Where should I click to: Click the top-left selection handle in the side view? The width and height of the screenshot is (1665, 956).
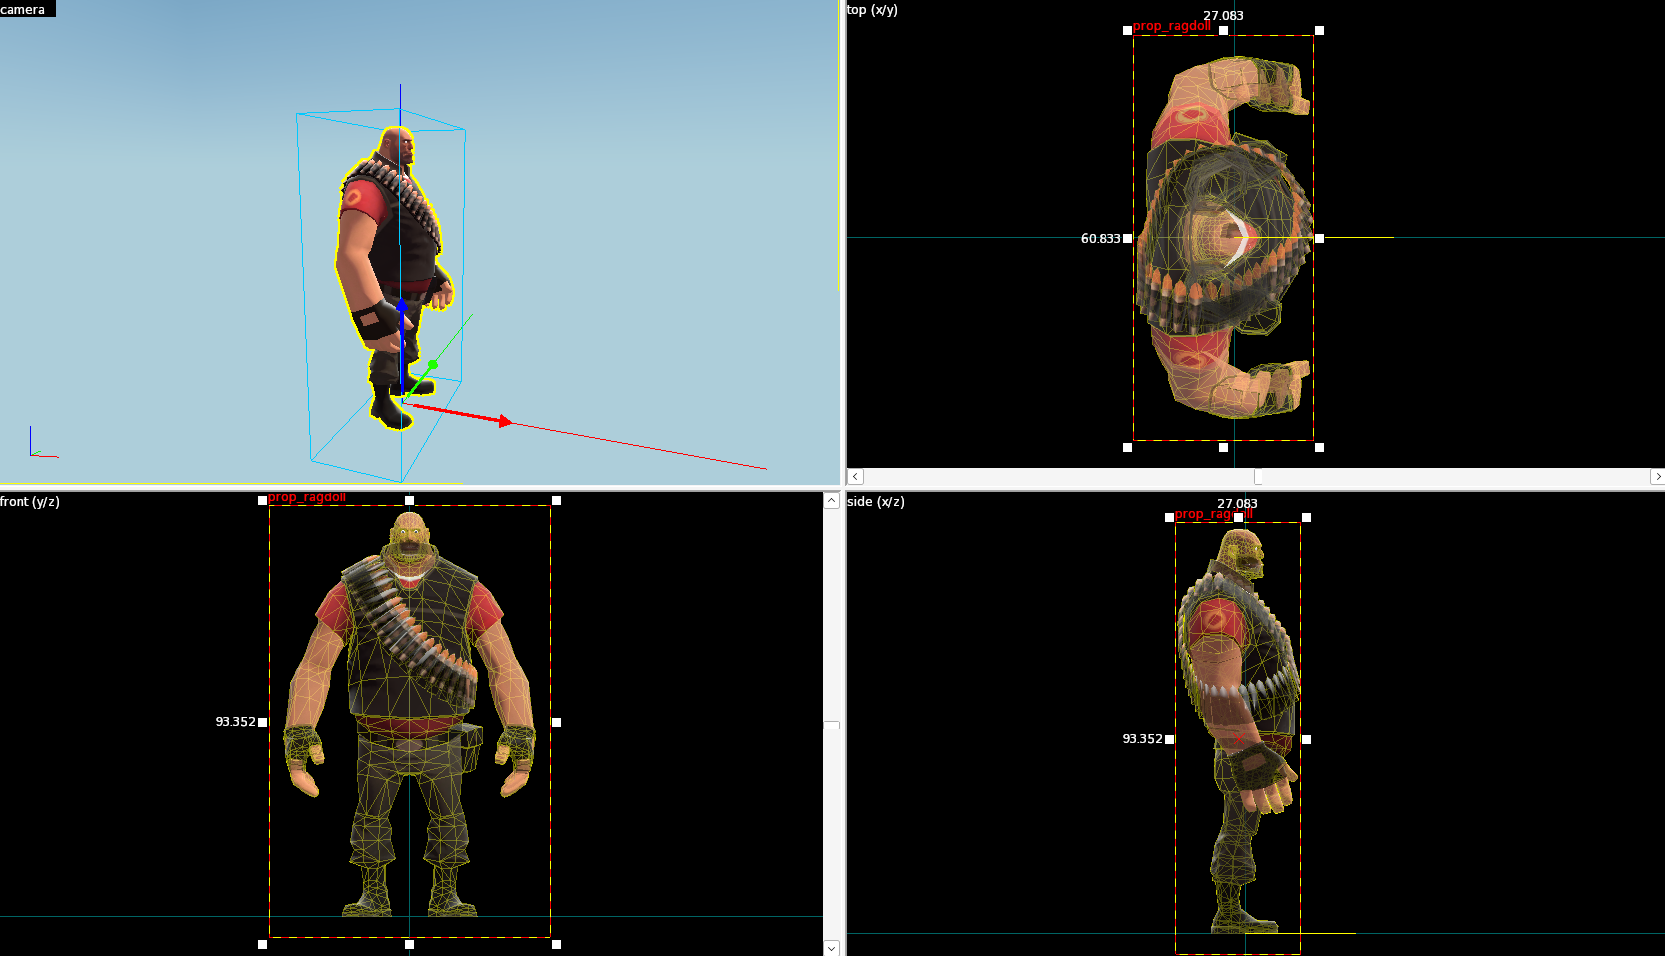coord(1170,518)
